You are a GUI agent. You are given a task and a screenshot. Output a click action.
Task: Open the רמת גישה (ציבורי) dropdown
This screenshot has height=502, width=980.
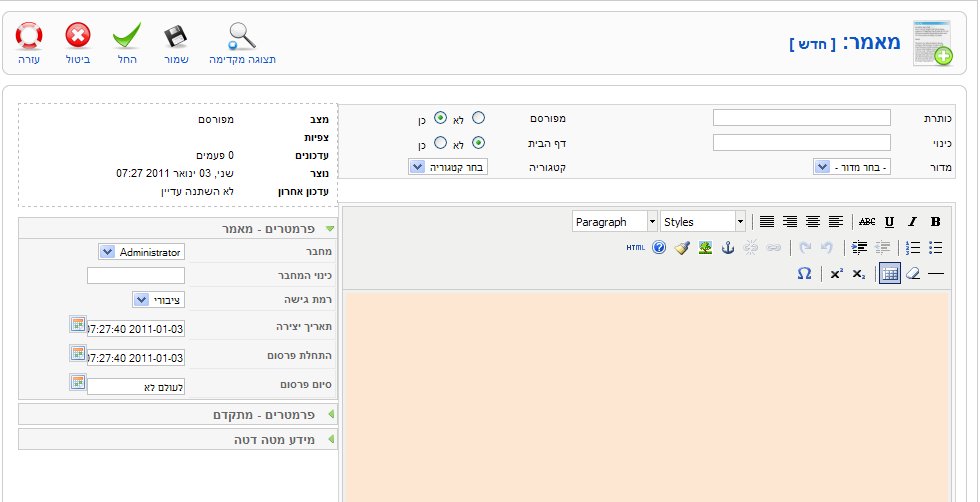point(159,300)
